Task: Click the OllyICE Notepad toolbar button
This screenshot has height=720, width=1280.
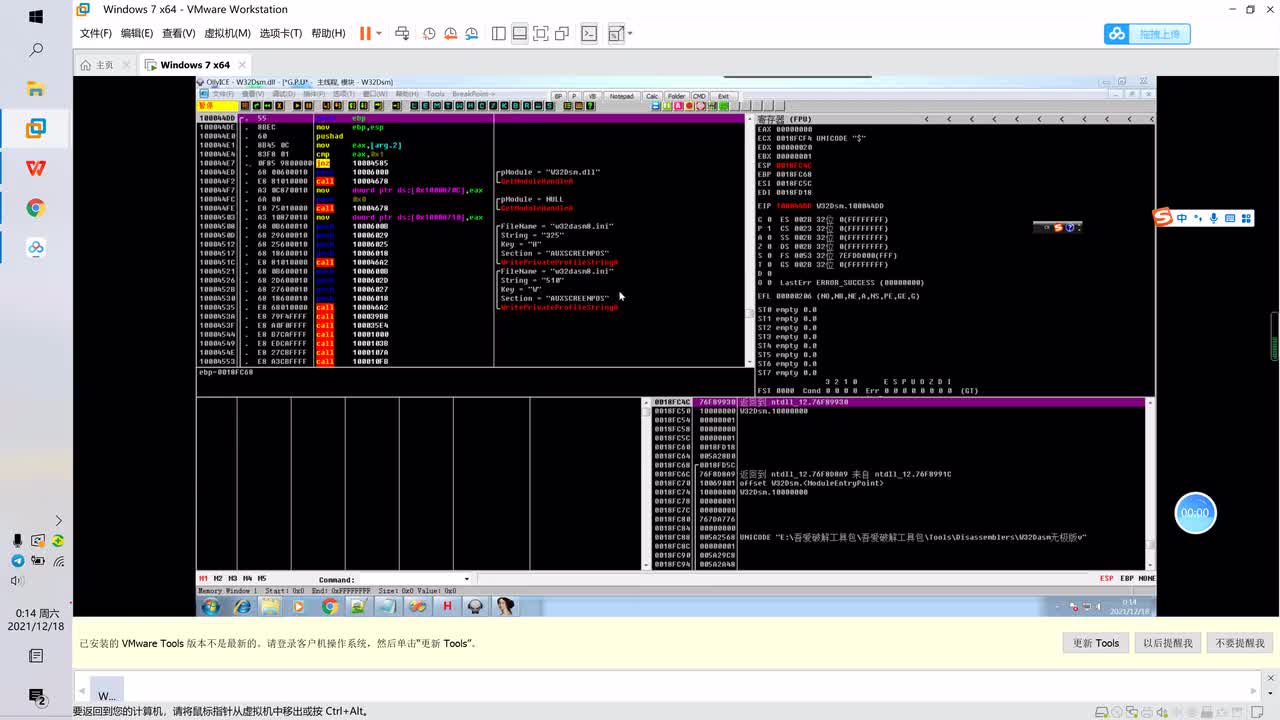Action: [x=621, y=96]
